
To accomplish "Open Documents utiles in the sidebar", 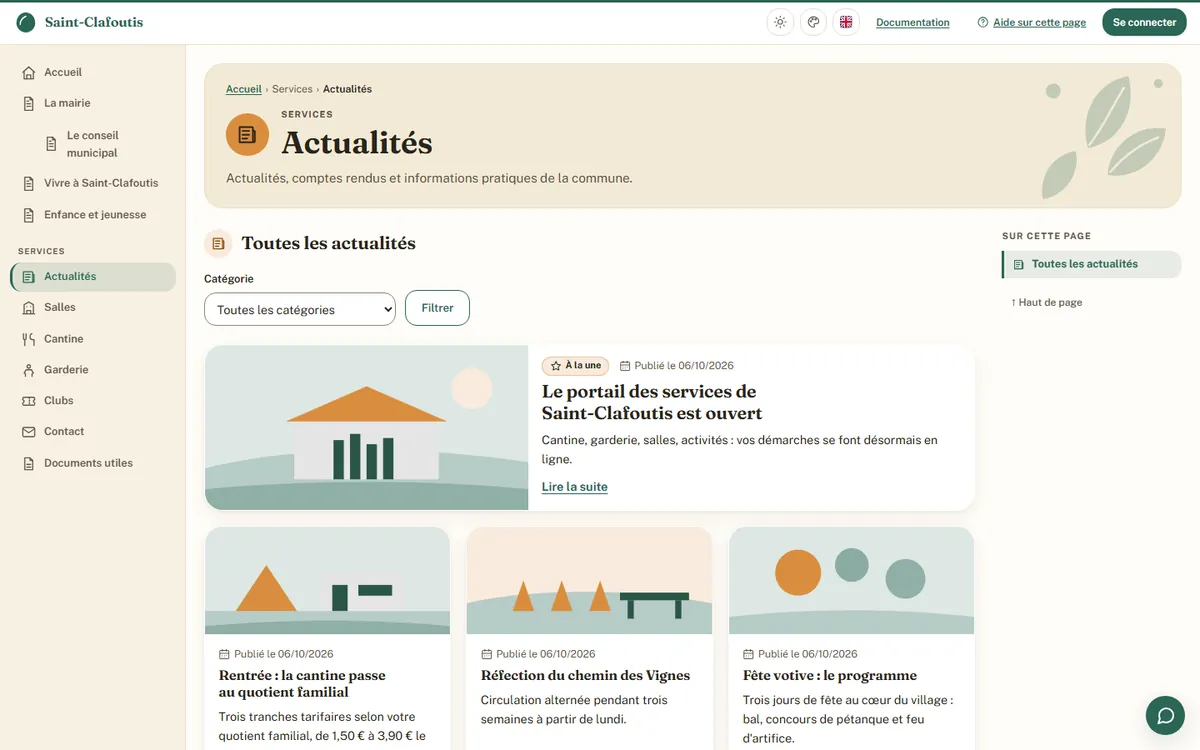I will click(x=93, y=463).
